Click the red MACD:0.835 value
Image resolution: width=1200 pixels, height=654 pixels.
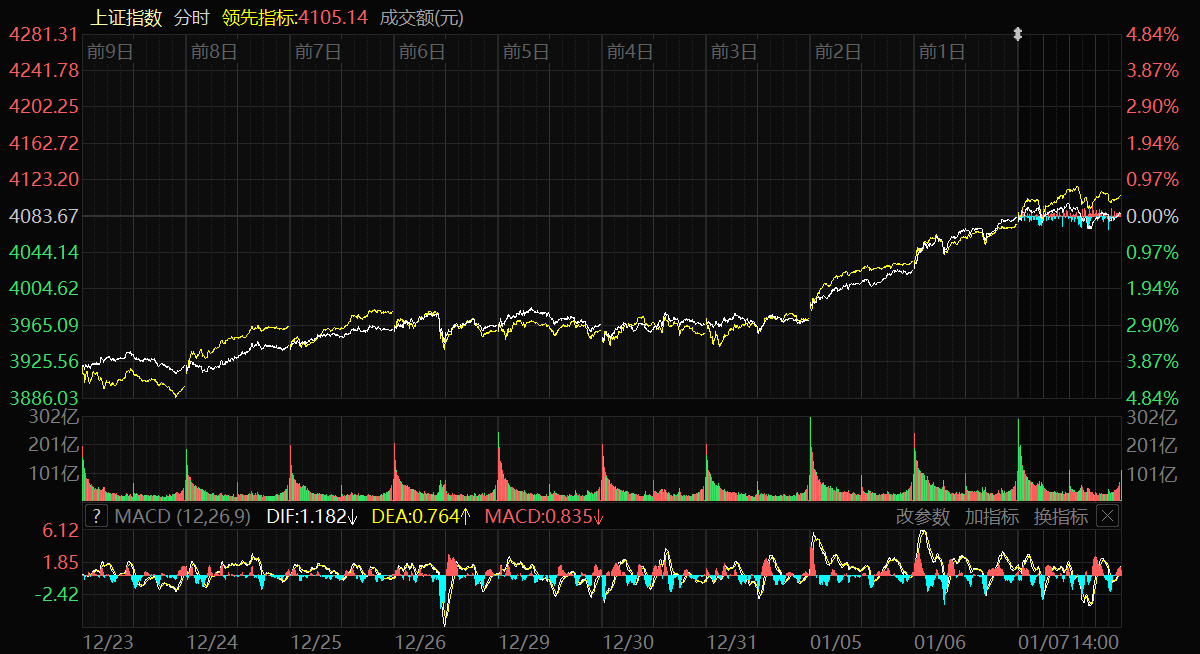click(544, 517)
